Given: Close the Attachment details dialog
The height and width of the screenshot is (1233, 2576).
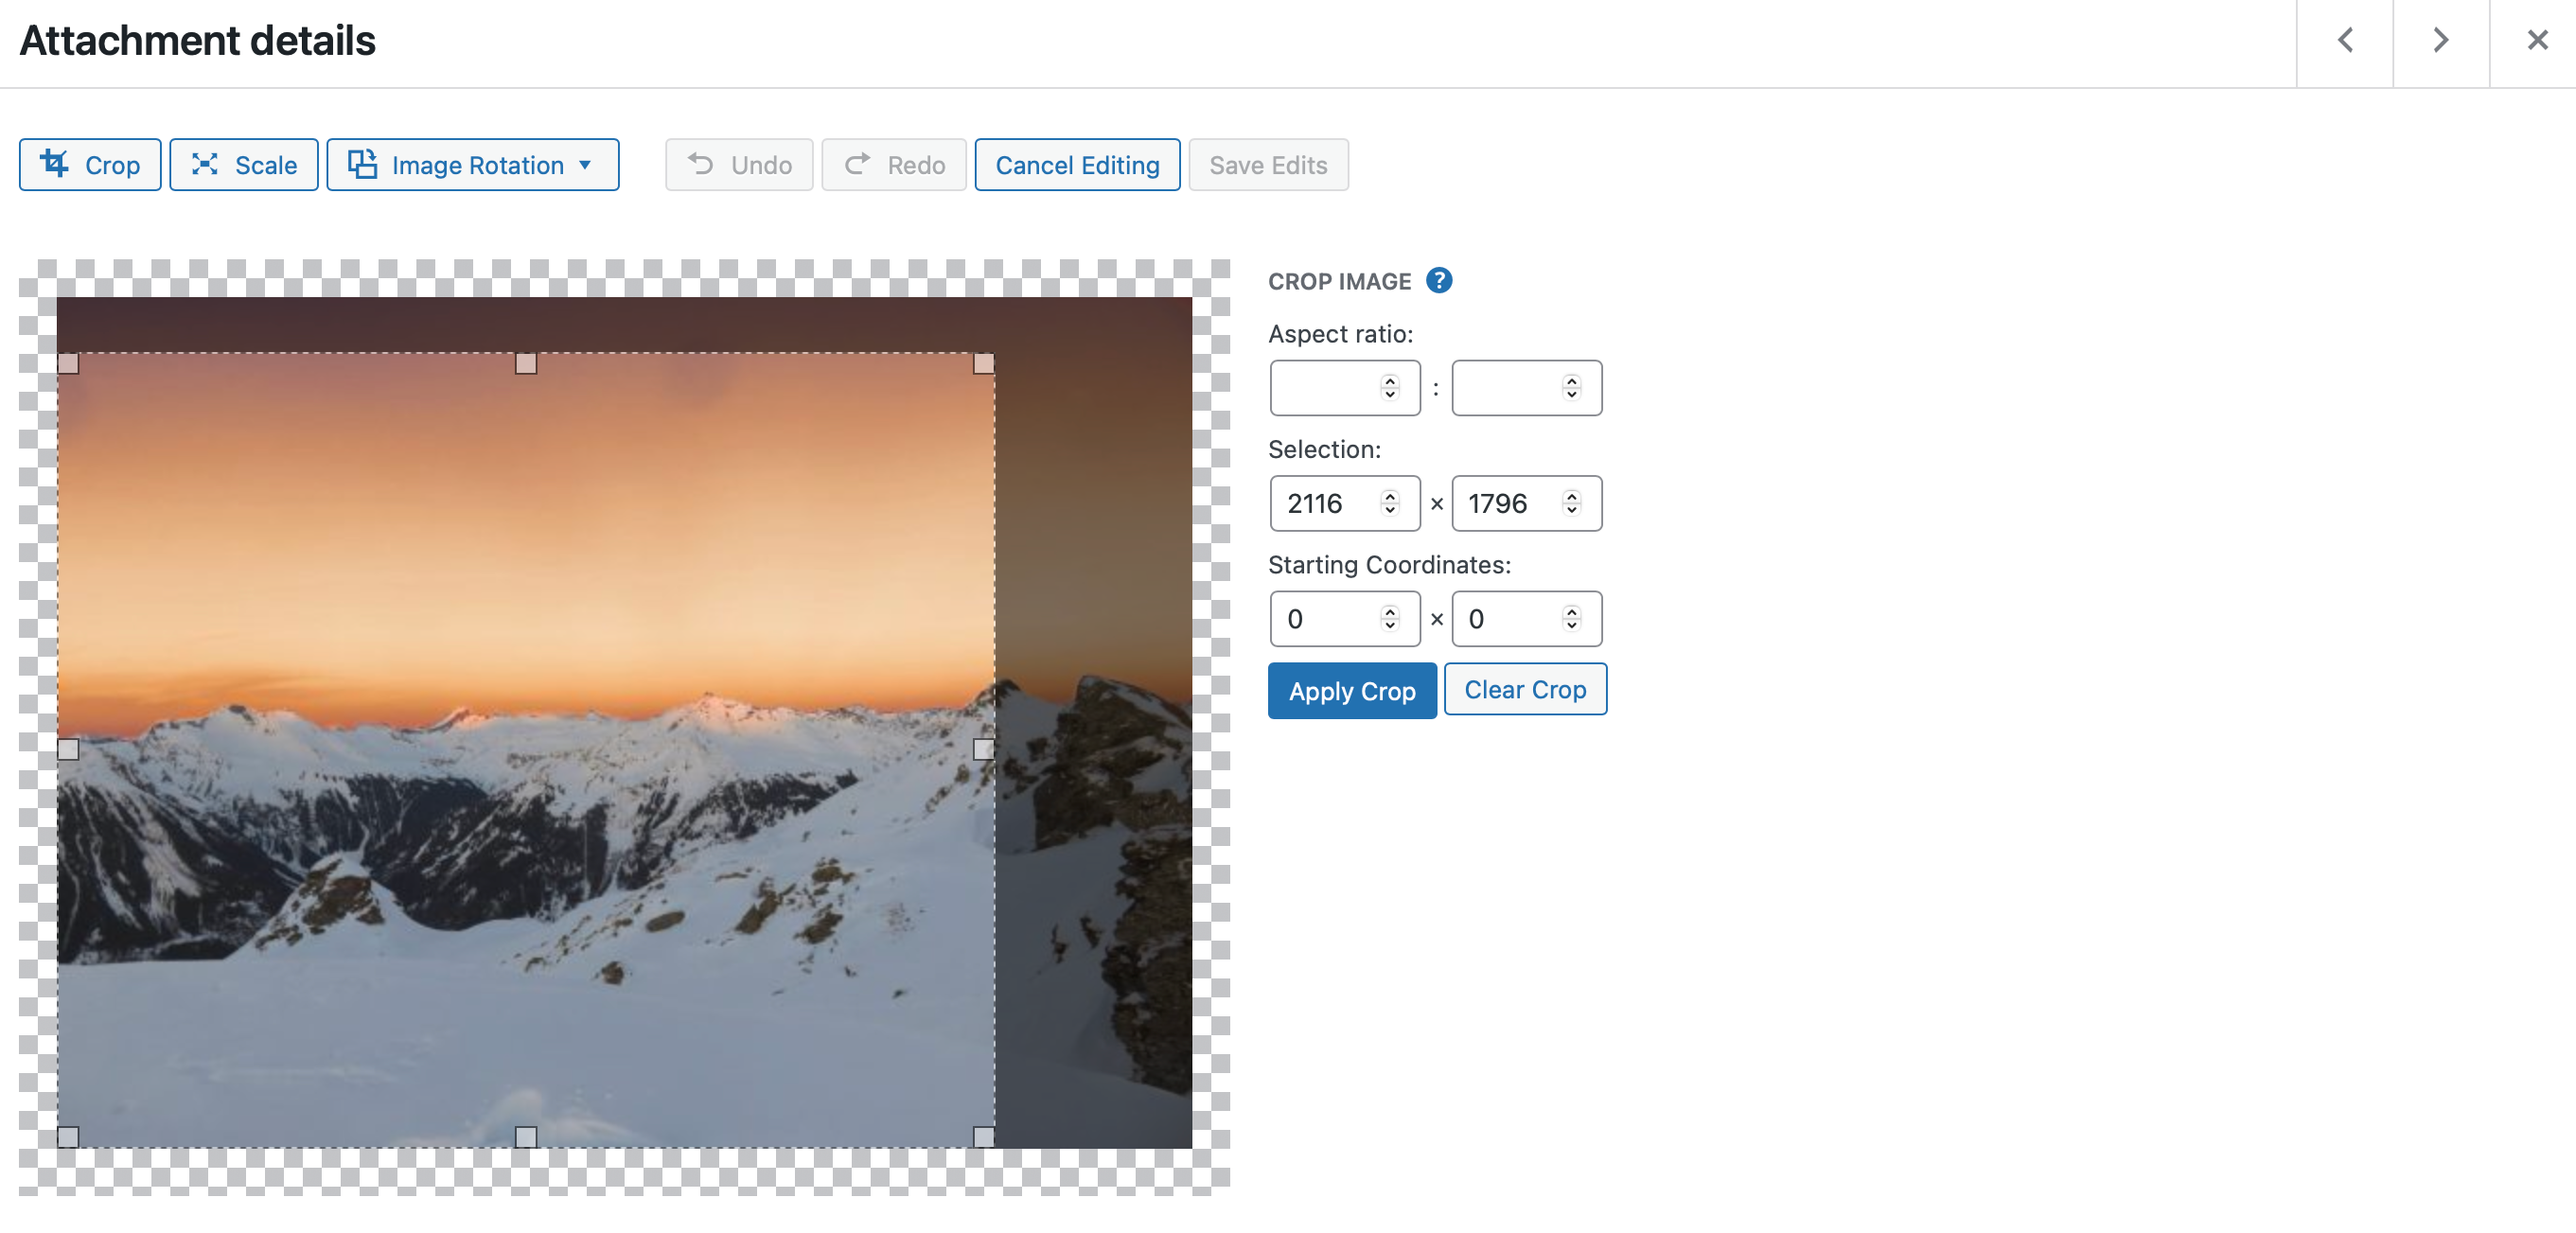Looking at the screenshot, I should coord(2537,40).
